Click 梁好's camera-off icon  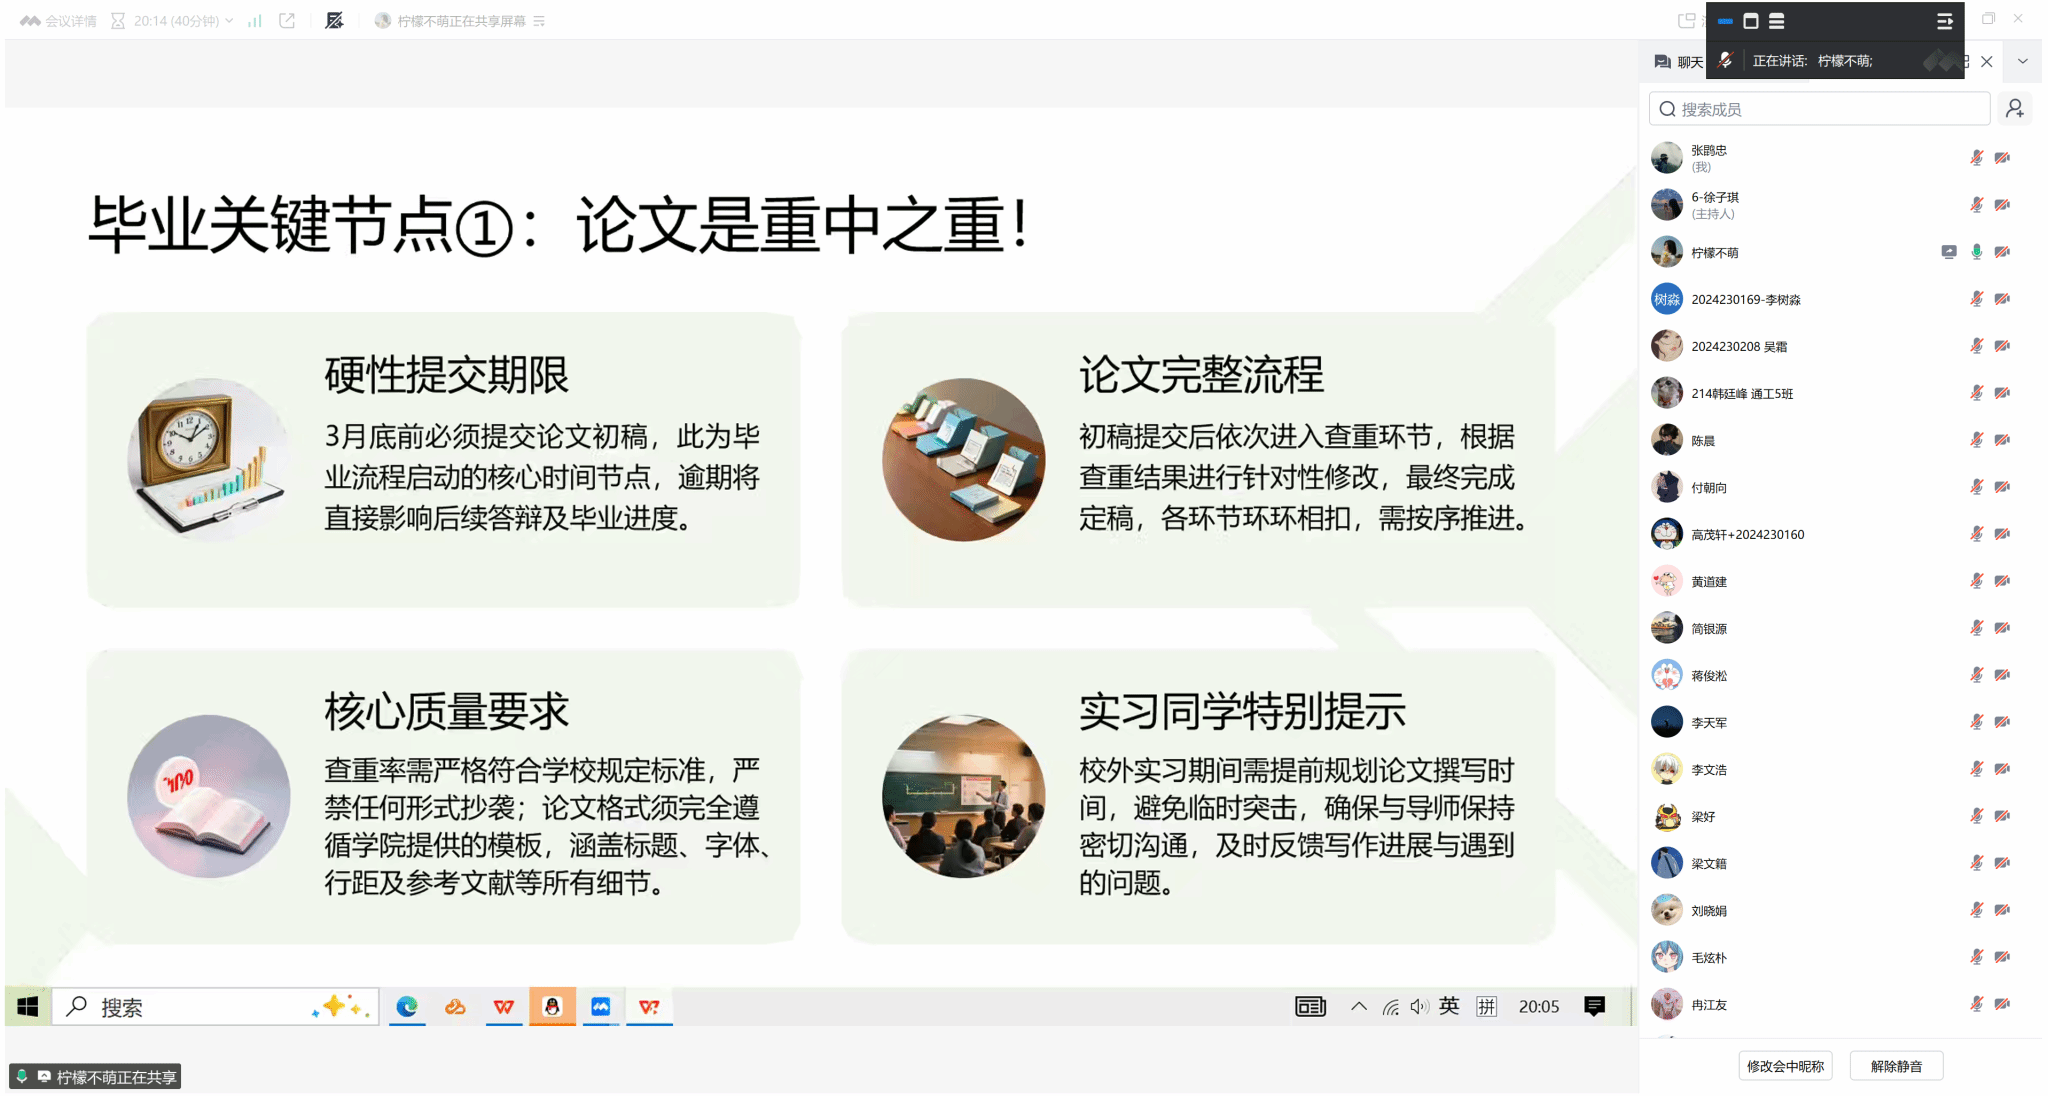pos(2003,816)
